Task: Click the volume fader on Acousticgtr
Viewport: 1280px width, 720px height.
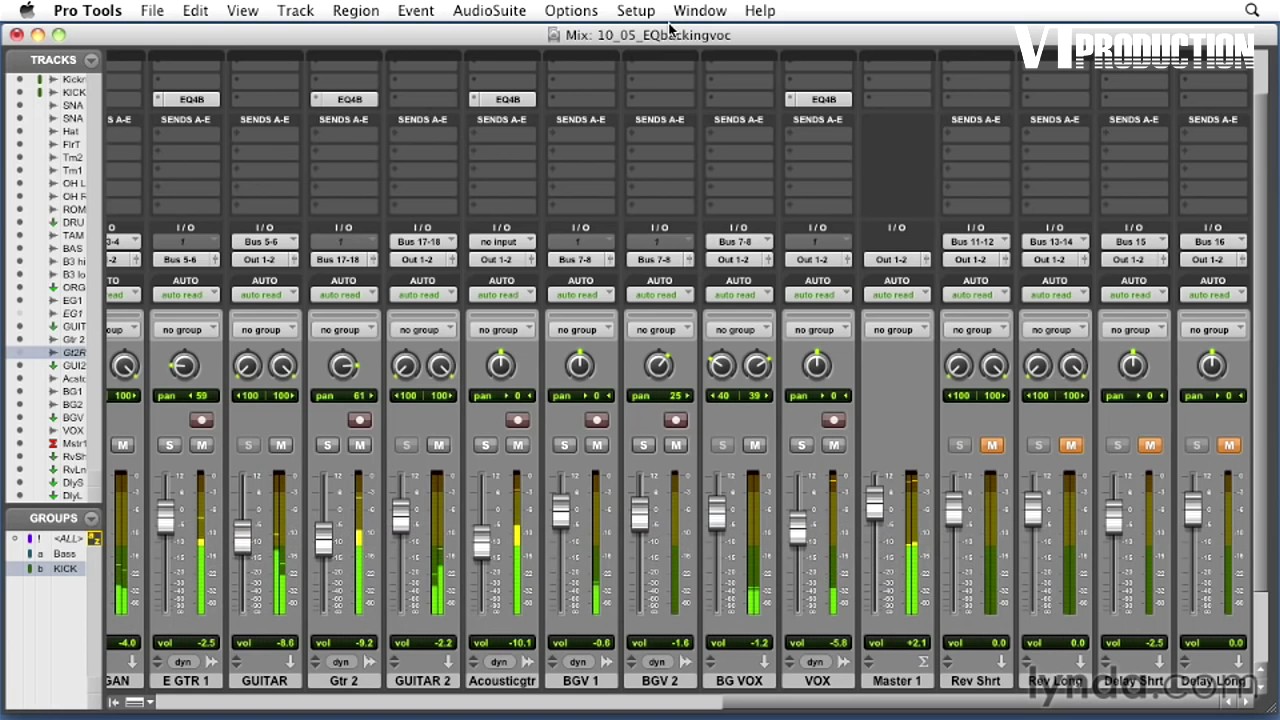Action: point(482,542)
